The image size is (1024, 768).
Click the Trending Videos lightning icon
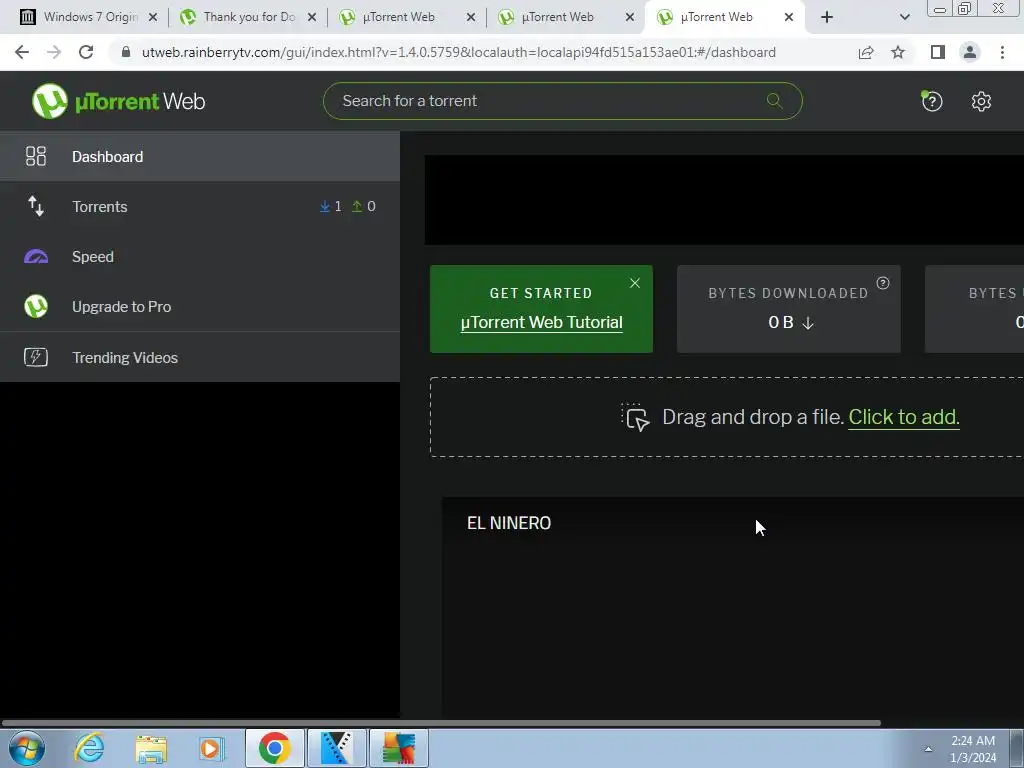click(x=36, y=357)
